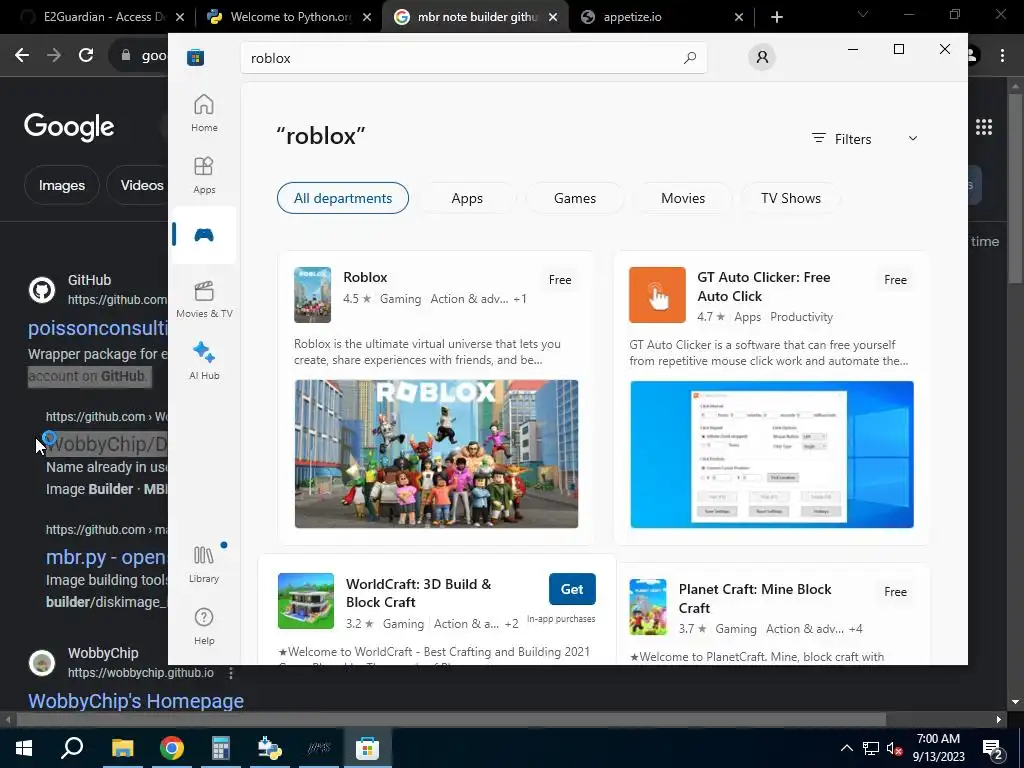Screen dimensions: 1024x768
Task: Go back in Chrome window
Action: [x=22, y=55]
